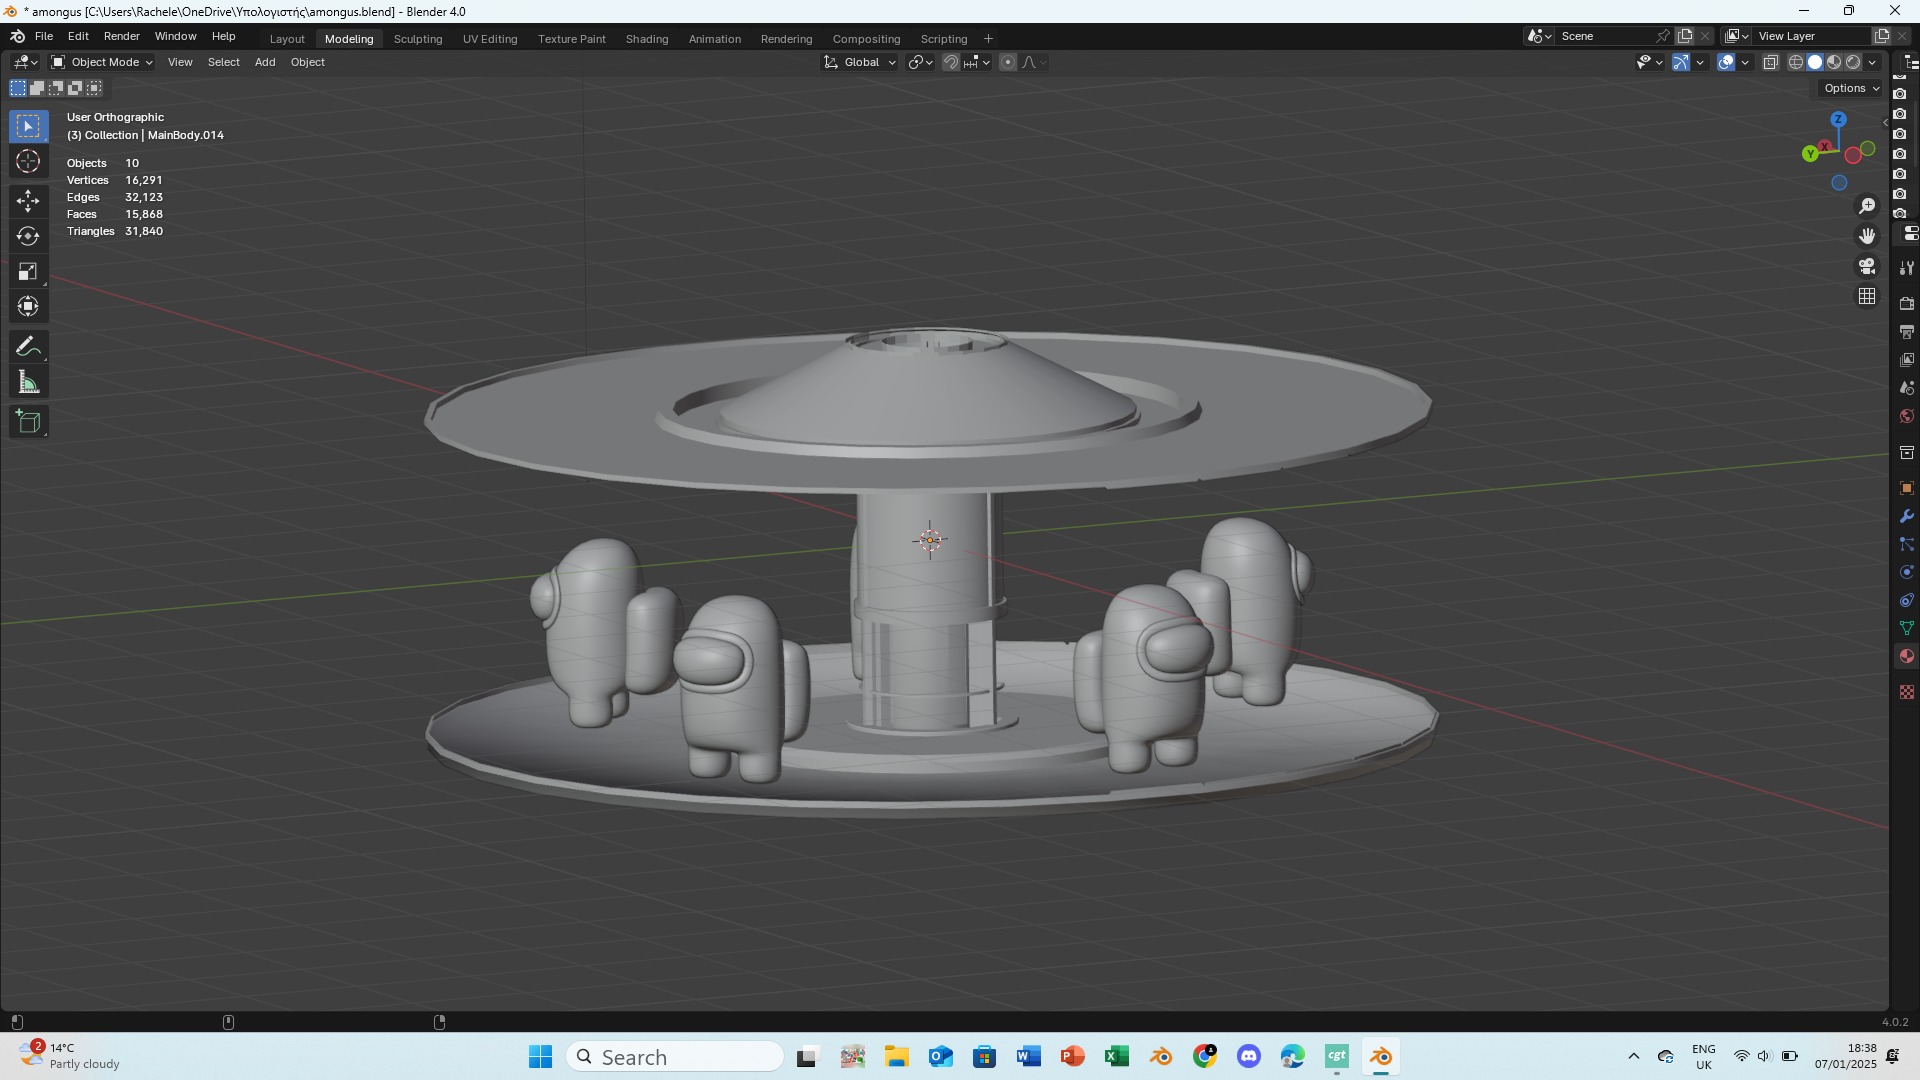Open the editor type dropdown

point(26,62)
